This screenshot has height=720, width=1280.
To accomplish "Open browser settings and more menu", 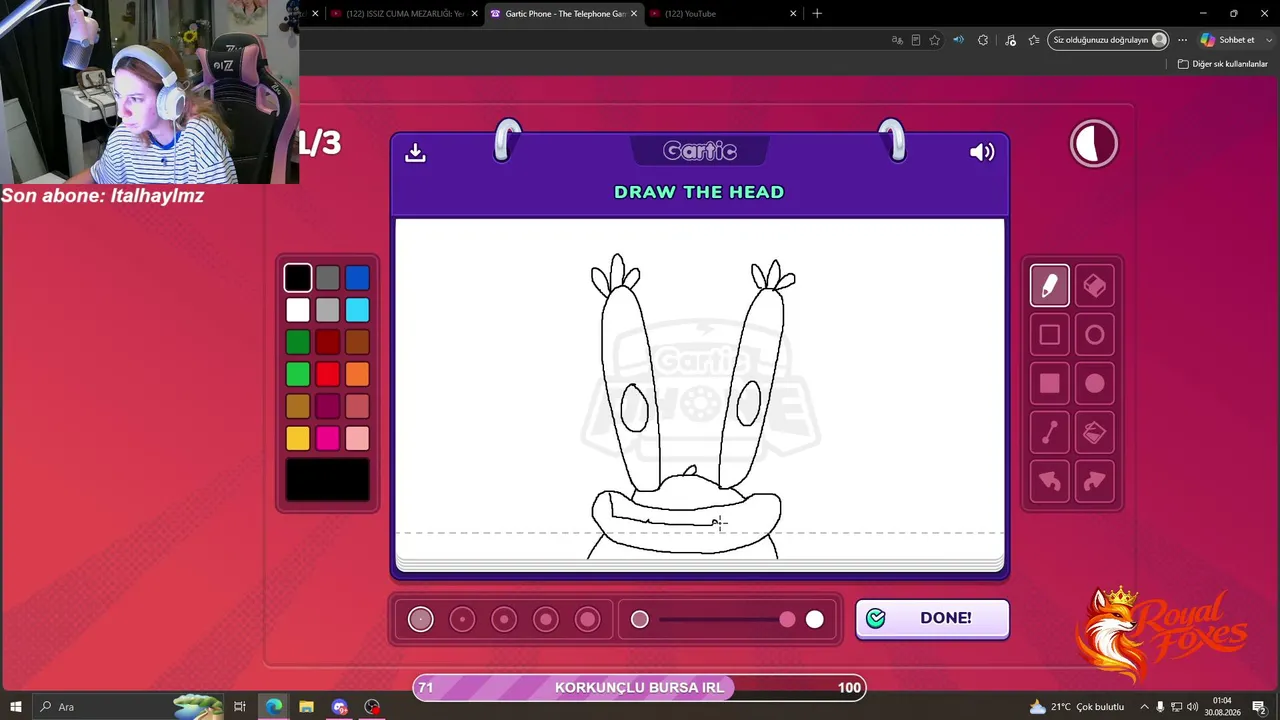I will pyautogui.click(x=1182, y=40).
